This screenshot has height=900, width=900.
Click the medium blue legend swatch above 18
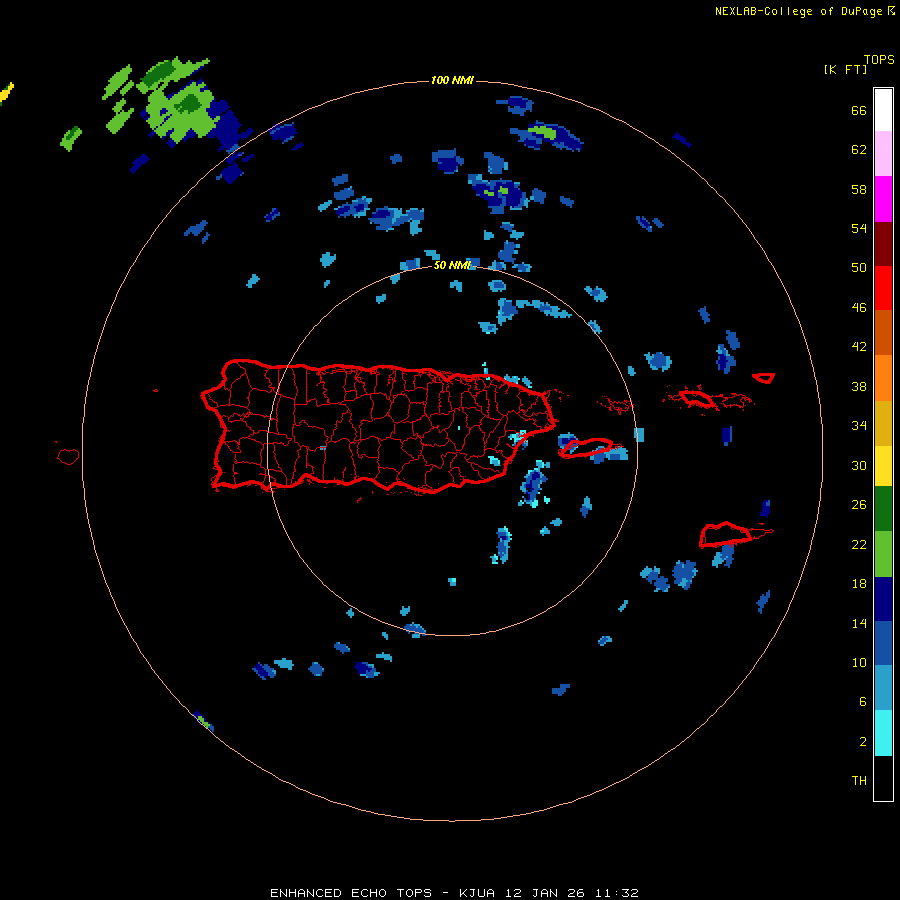point(883,643)
